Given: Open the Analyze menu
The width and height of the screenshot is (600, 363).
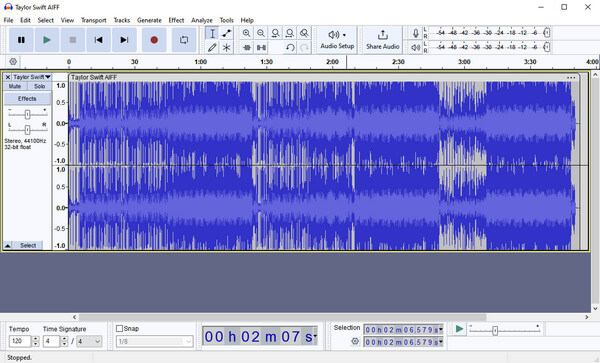Looking at the screenshot, I should (202, 20).
